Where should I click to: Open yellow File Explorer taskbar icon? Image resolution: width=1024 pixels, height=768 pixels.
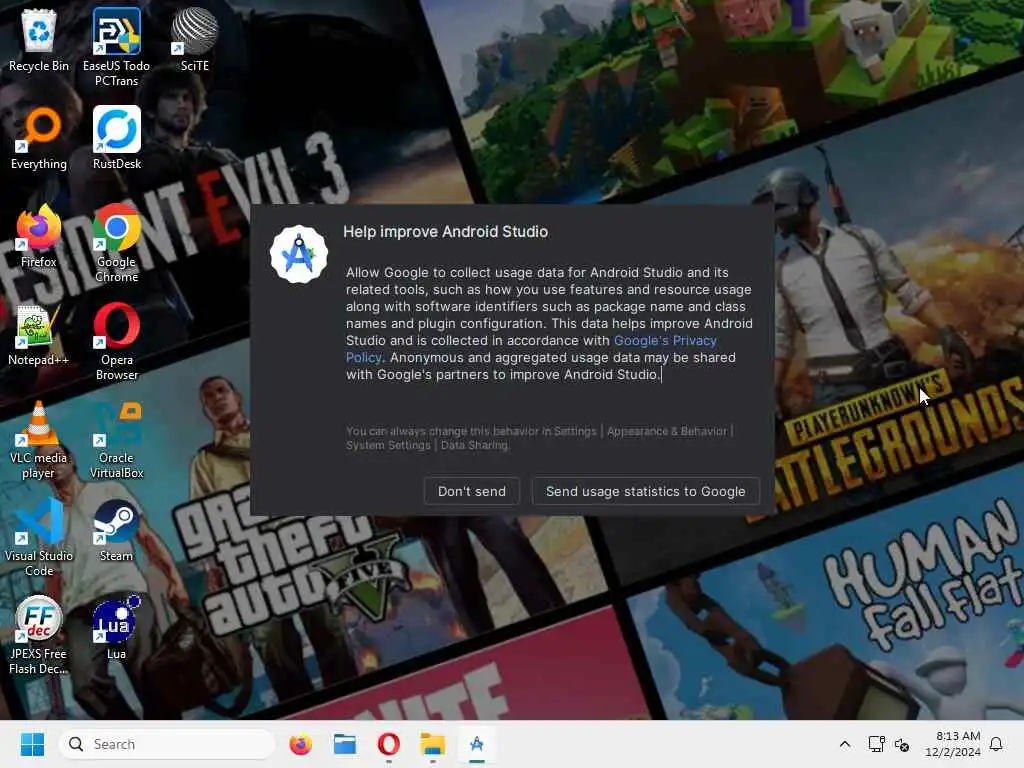pos(432,744)
